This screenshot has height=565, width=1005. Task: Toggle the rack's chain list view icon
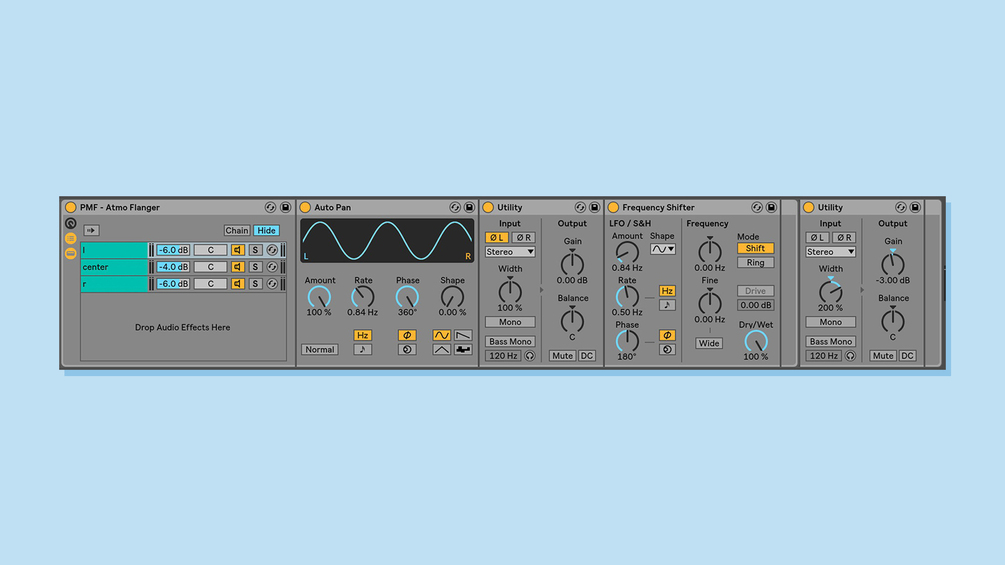point(71,238)
